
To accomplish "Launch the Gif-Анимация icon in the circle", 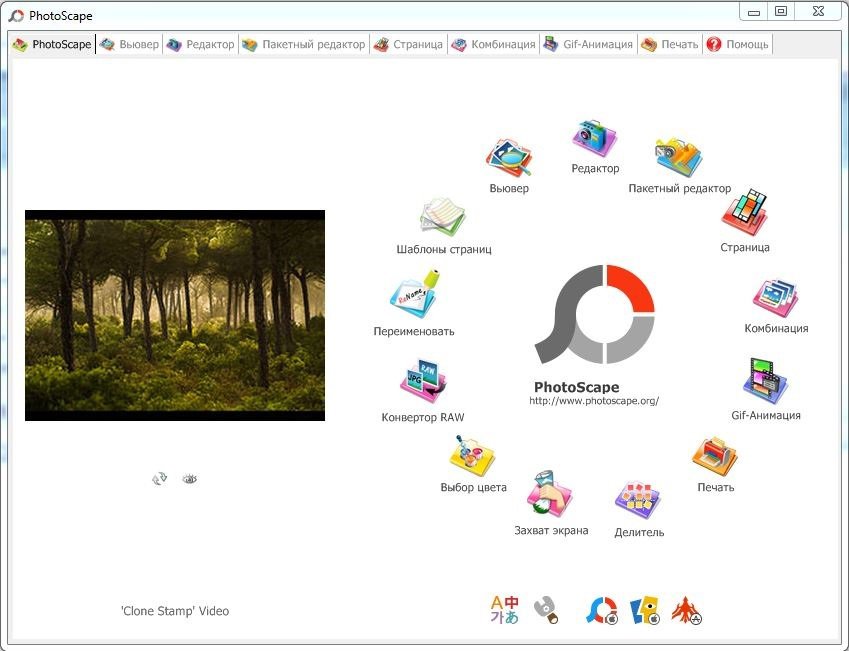I will (766, 381).
